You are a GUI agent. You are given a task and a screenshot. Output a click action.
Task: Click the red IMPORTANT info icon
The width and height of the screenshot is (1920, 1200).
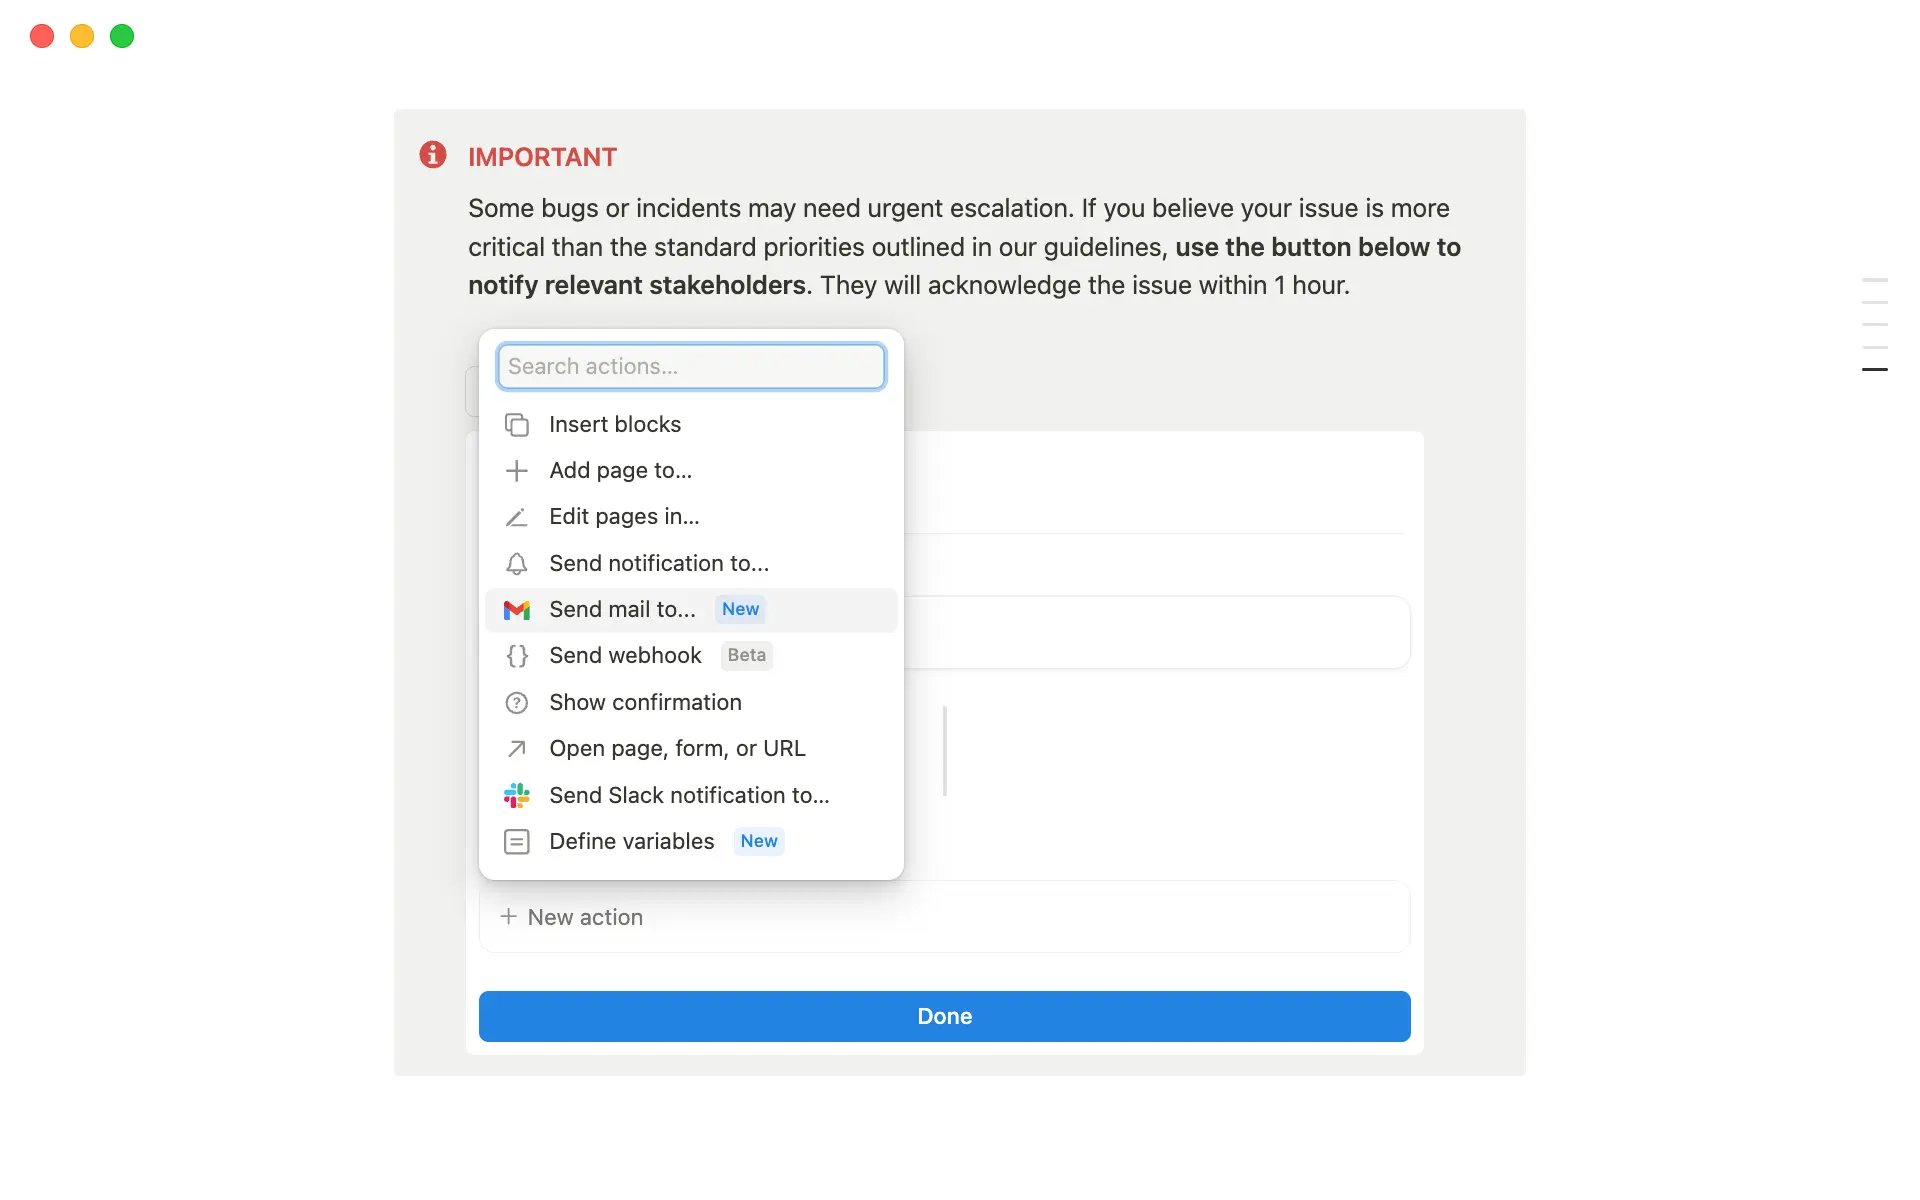(x=433, y=155)
